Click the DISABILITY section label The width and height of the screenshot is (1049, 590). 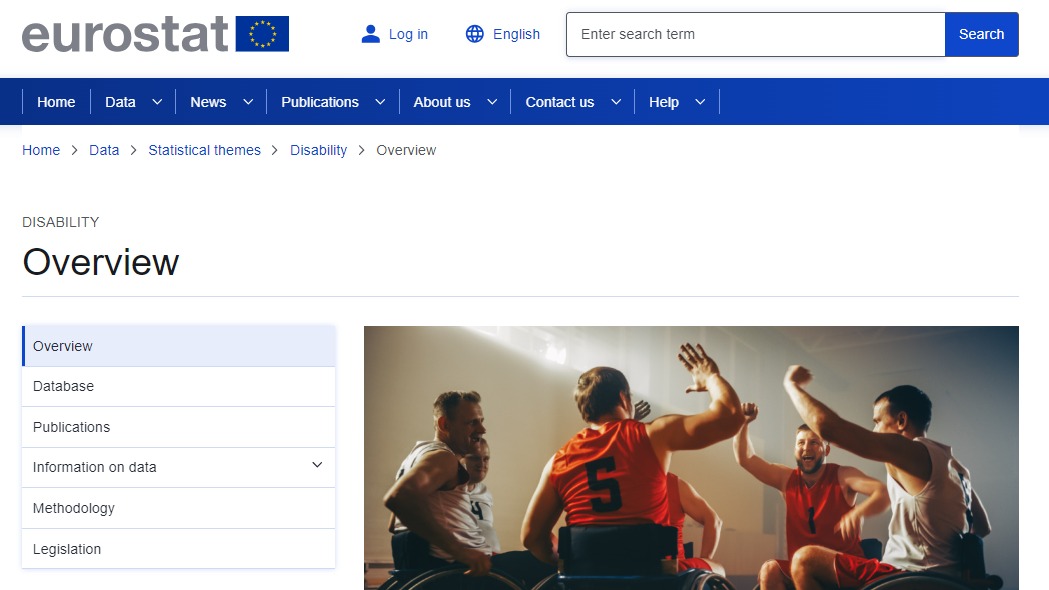(x=60, y=222)
